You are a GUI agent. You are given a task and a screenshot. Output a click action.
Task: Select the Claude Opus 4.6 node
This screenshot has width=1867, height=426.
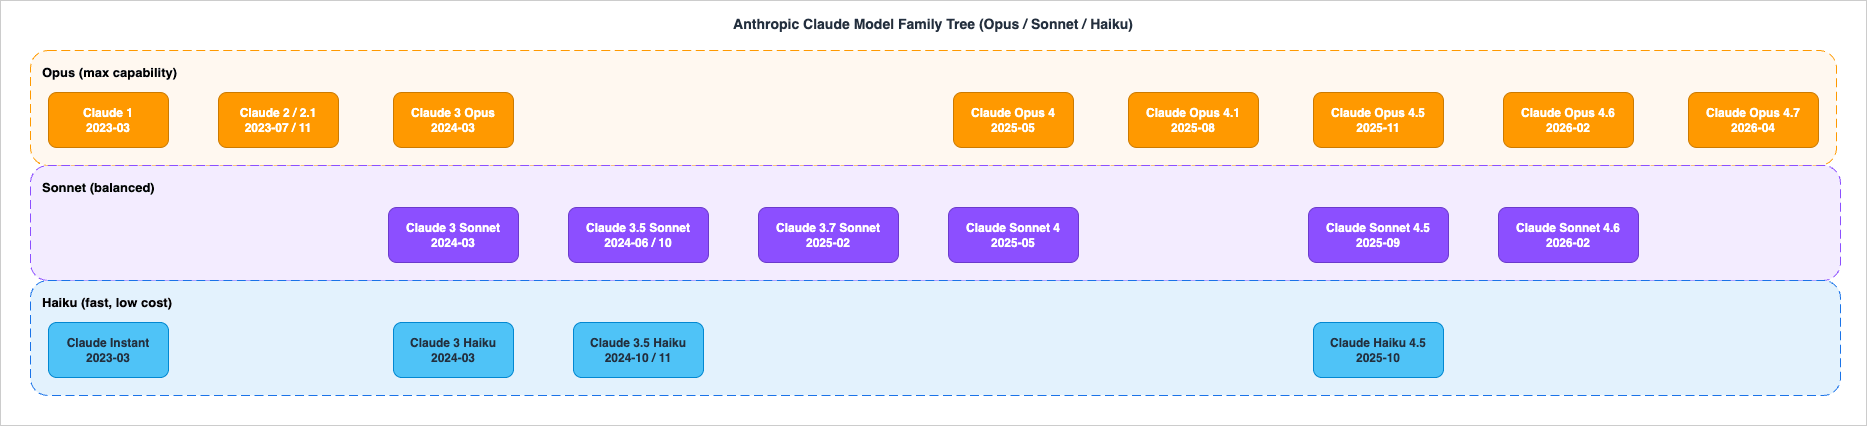click(1568, 120)
